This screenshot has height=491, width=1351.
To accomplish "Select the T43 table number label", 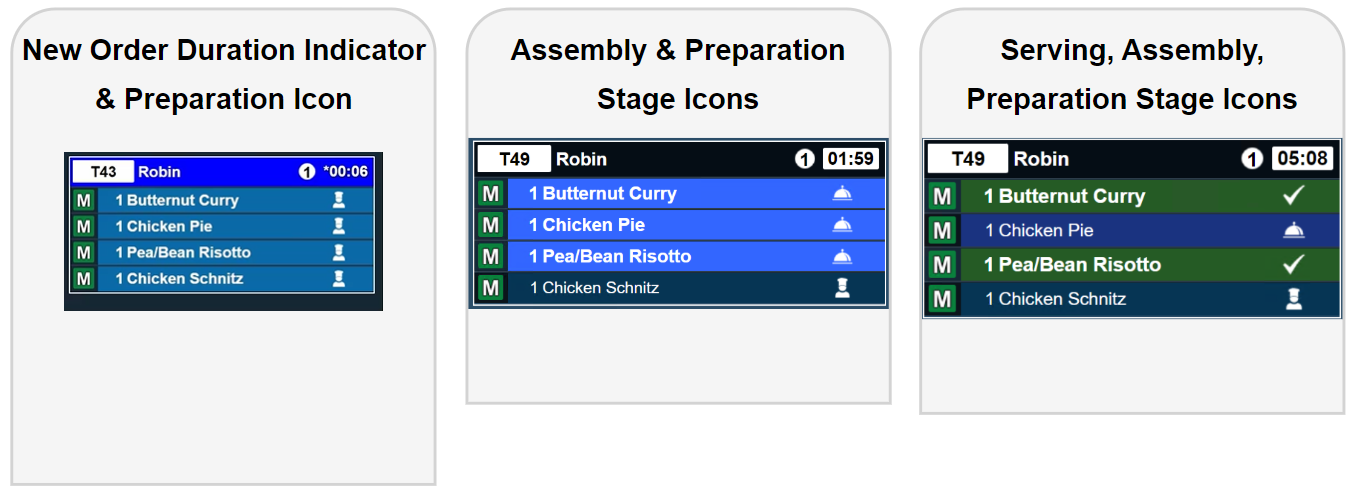I will (103, 172).
